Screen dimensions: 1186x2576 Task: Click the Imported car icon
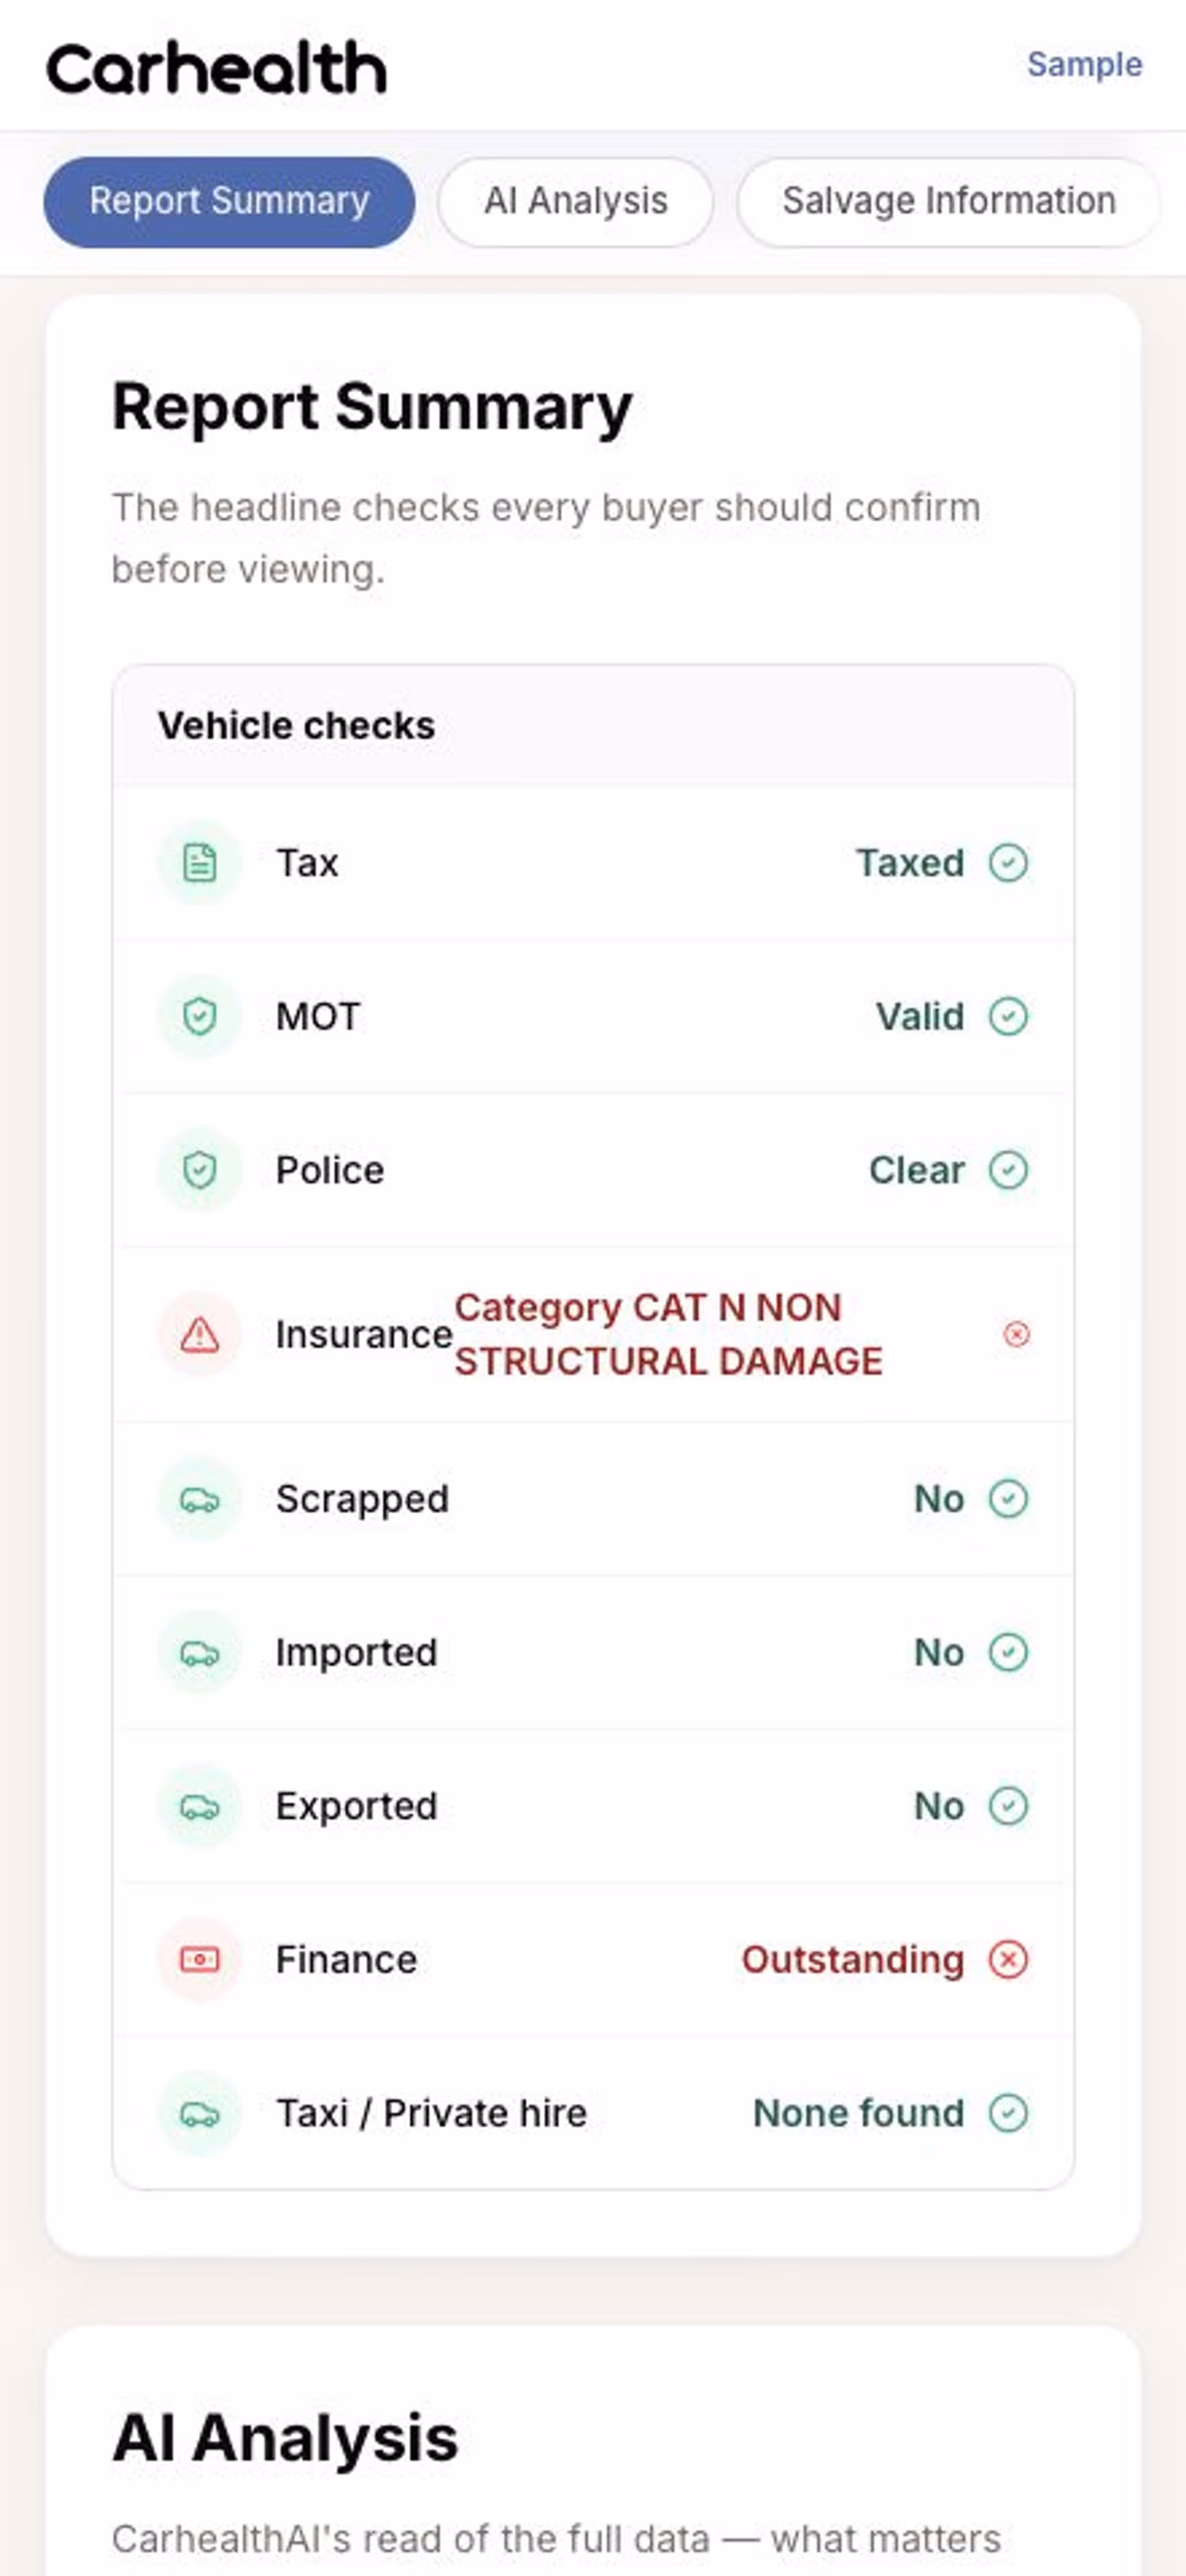pyautogui.click(x=200, y=1653)
